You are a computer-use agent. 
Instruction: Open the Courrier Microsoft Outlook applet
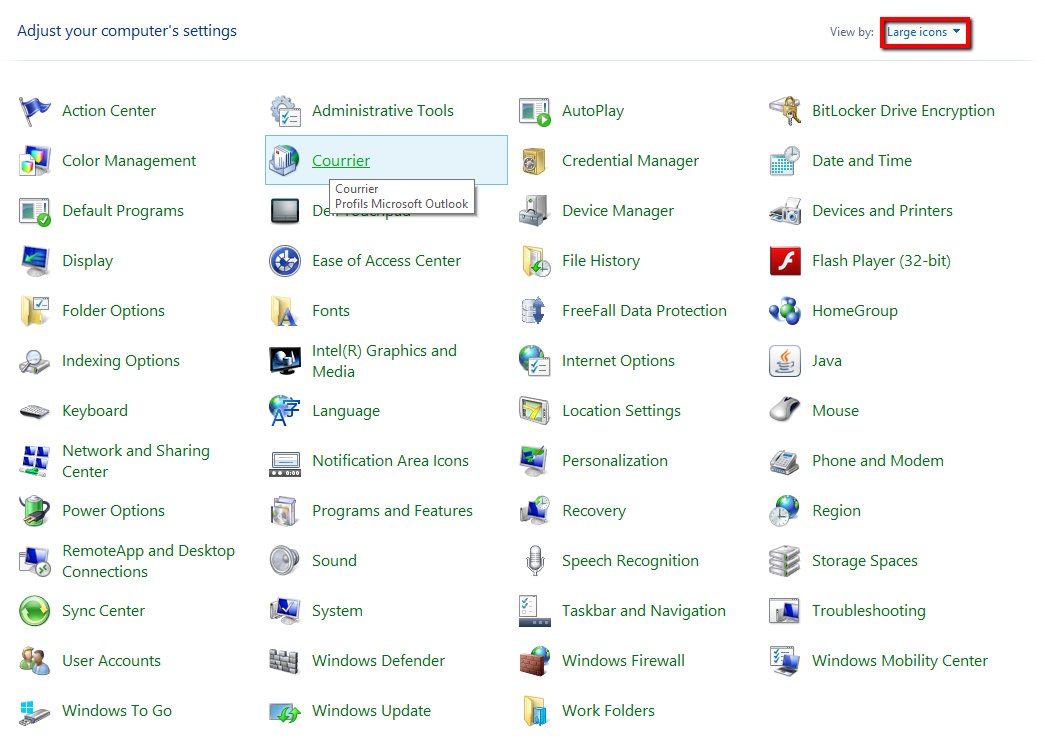coord(340,160)
